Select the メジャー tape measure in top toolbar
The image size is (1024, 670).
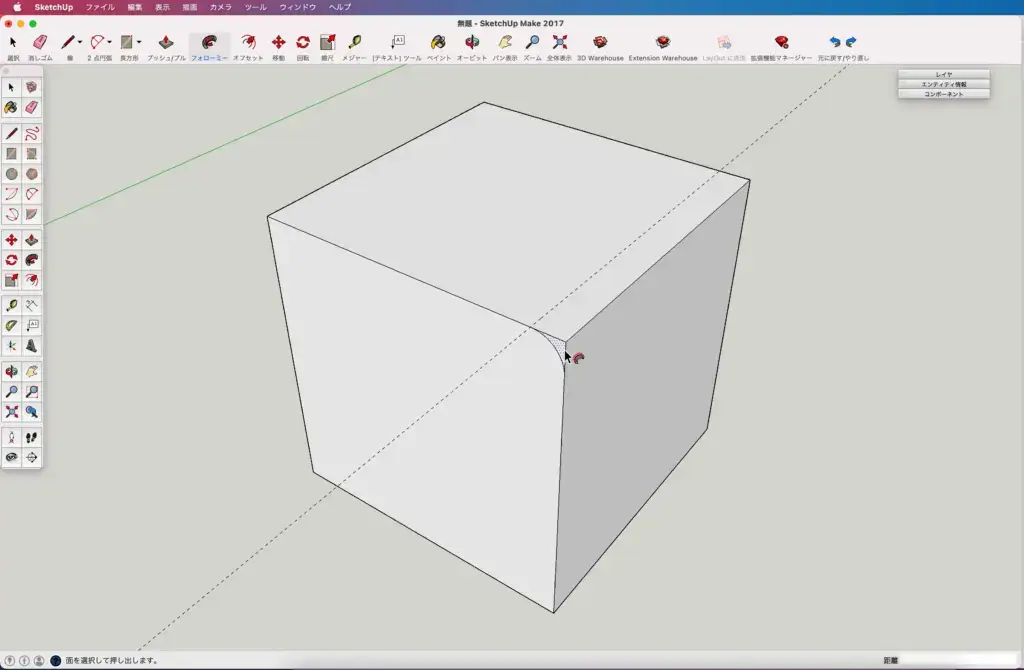(x=355, y=42)
